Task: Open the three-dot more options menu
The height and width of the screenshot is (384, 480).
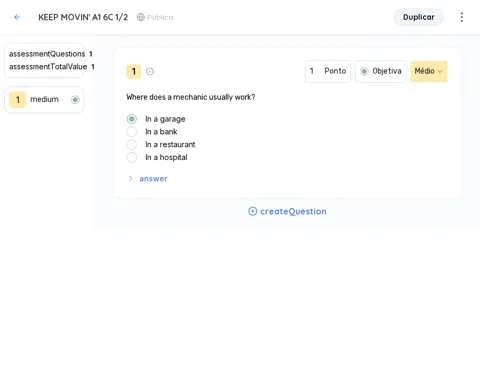Action: tap(462, 17)
